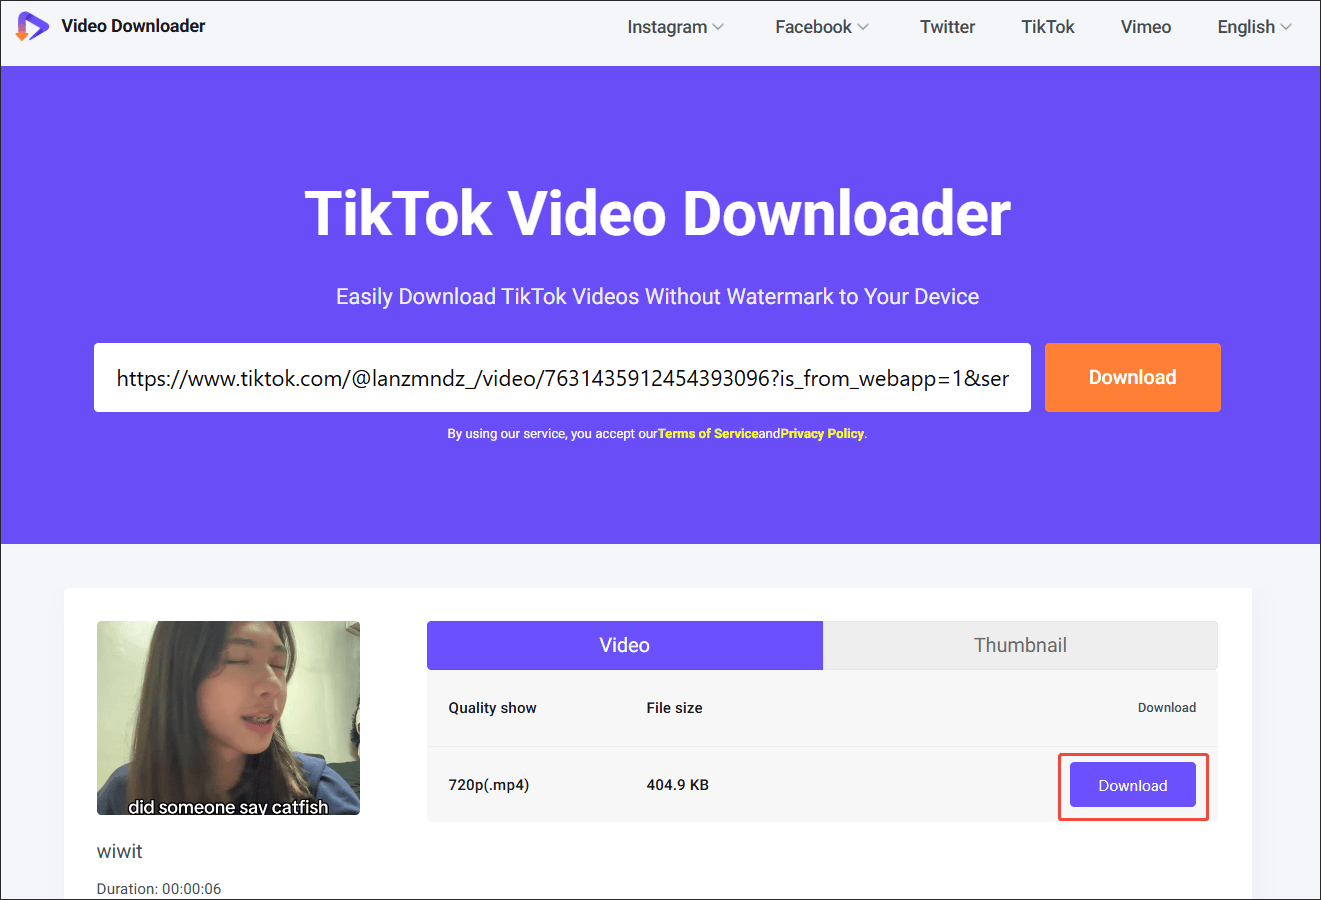Click the catfish video thumbnail

(228, 718)
